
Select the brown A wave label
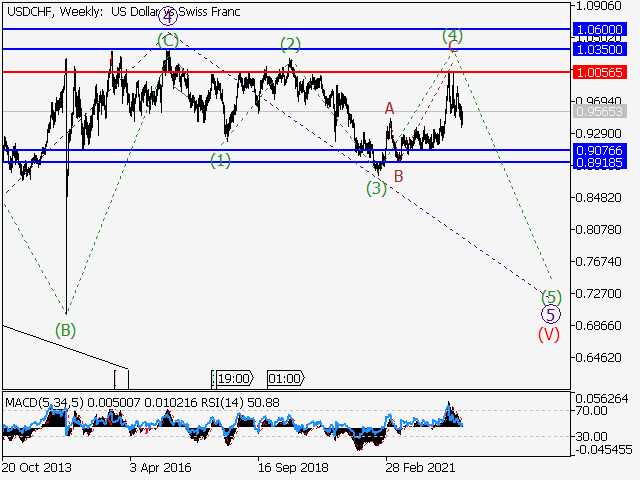pyautogui.click(x=389, y=109)
